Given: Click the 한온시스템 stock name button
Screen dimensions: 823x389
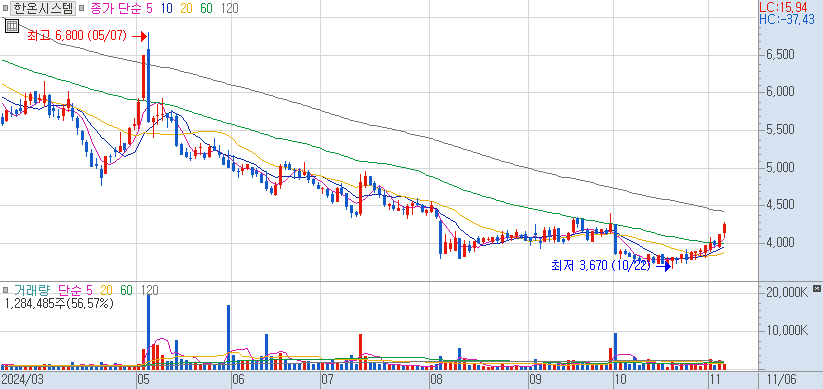Looking at the screenshot, I should [43, 8].
